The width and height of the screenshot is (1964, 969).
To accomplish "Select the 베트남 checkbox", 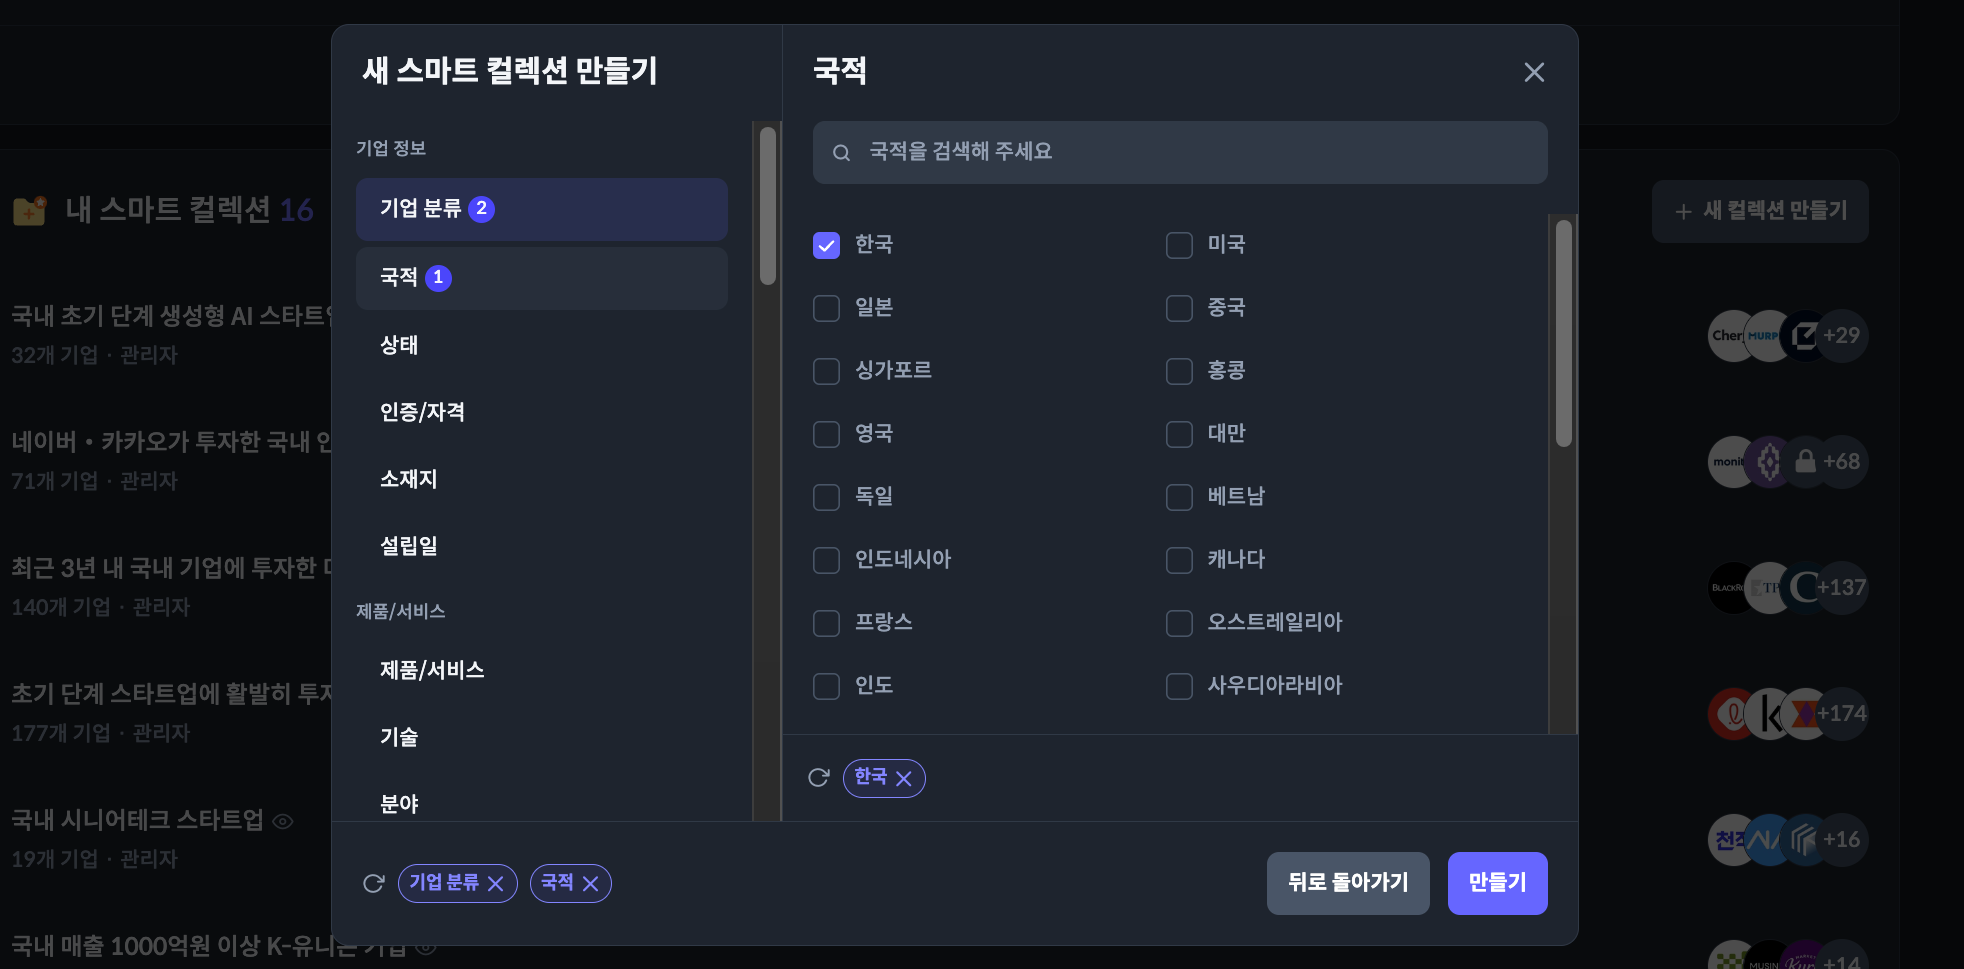I will pos(1180,497).
